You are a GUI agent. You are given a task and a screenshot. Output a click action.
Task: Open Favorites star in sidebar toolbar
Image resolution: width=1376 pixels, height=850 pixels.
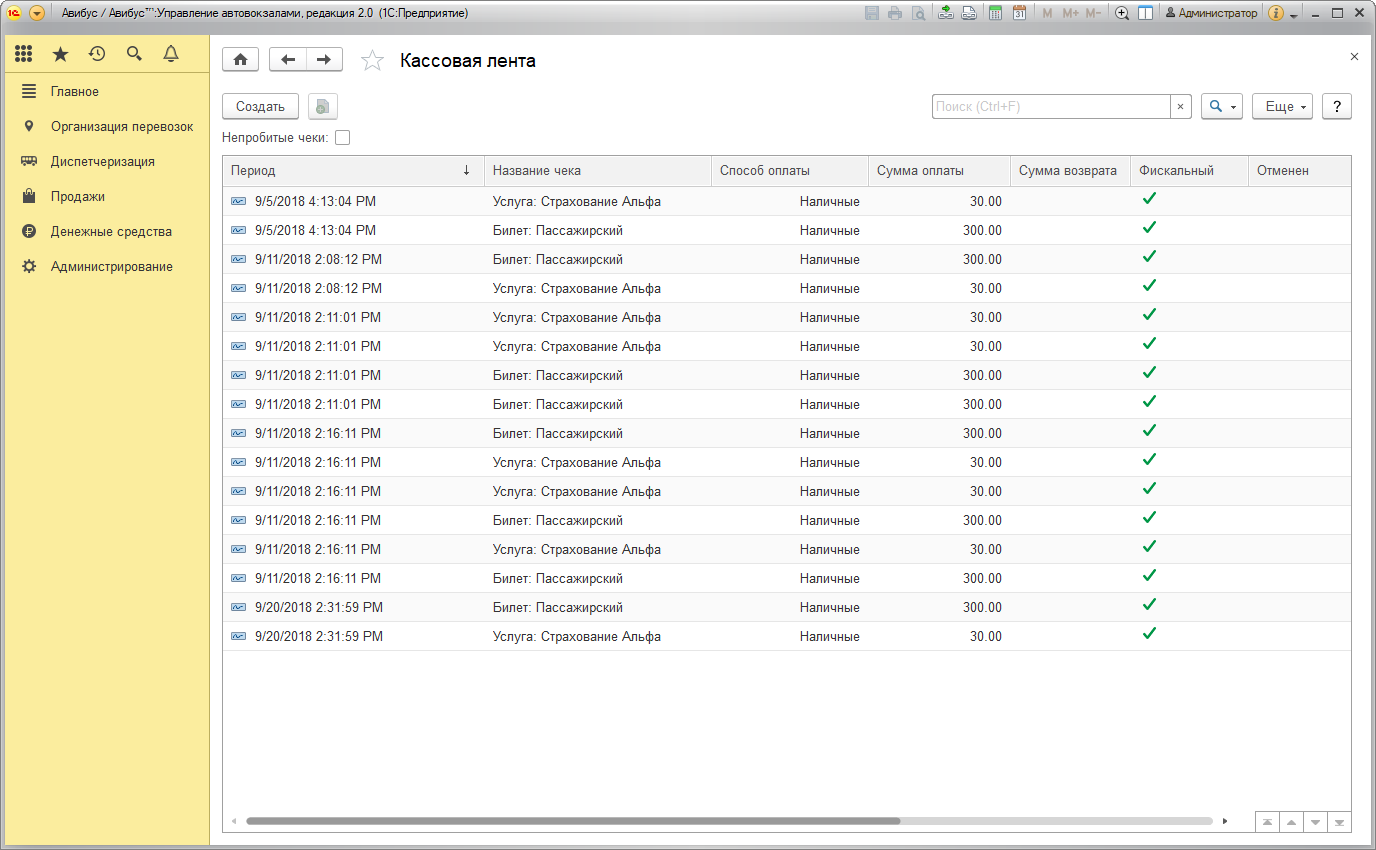click(60, 54)
